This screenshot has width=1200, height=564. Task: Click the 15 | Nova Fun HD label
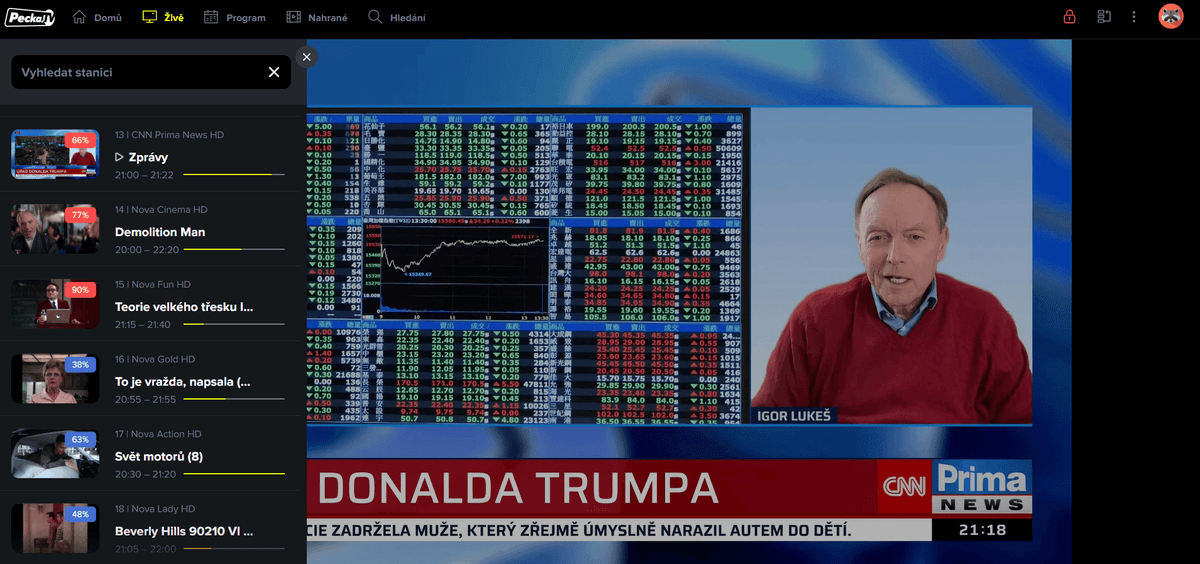(x=155, y=285)
